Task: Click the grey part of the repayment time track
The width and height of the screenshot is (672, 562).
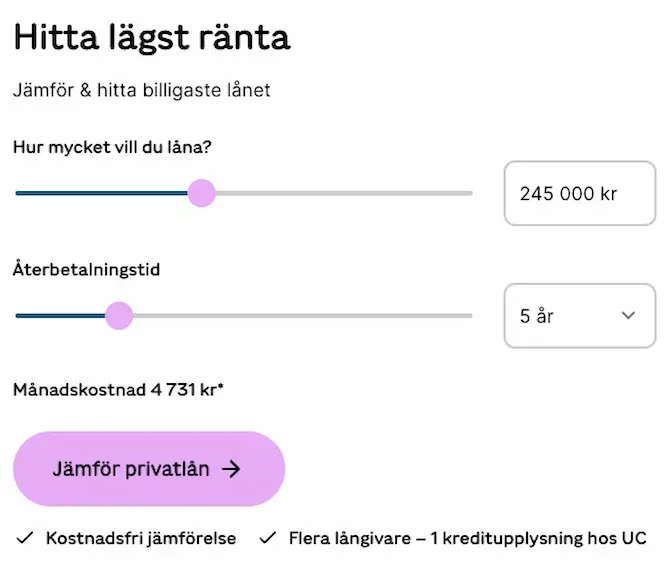Action: tap(300, 316)
